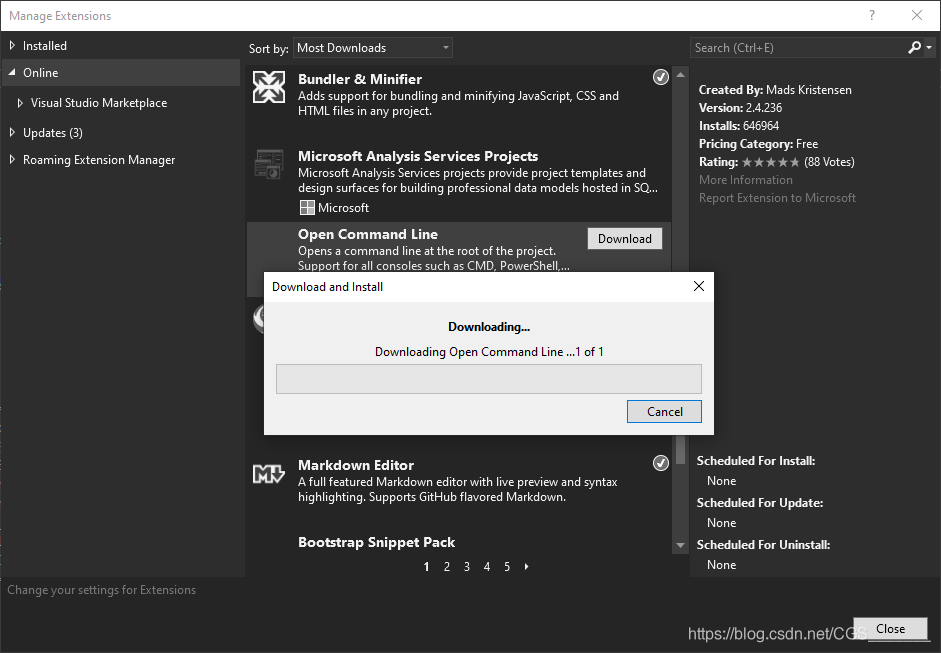941x653 pixels.
Task: Click the installed checkmark on Bundler & Minifier
Action: point(660,76)
